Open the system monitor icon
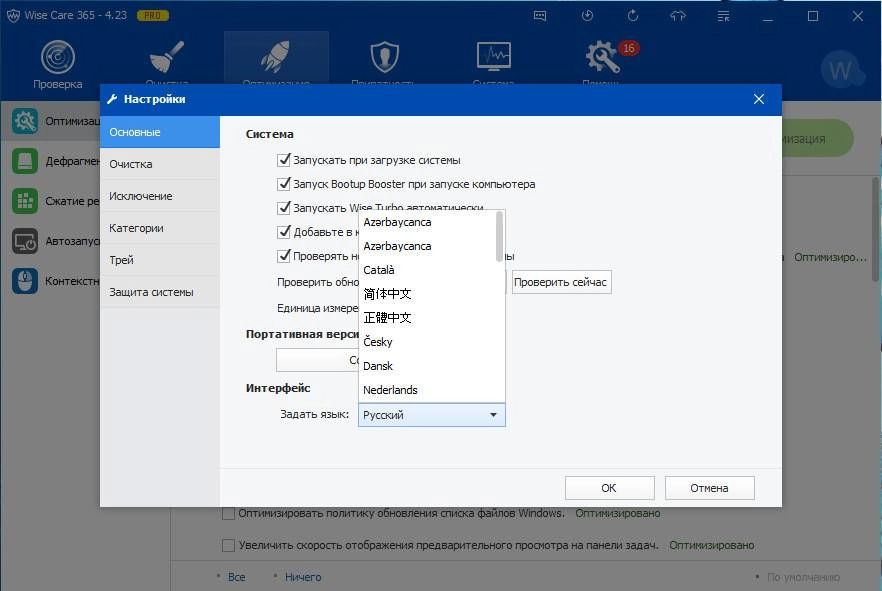Viewport: 882px width, 591px height. (493, 56)
